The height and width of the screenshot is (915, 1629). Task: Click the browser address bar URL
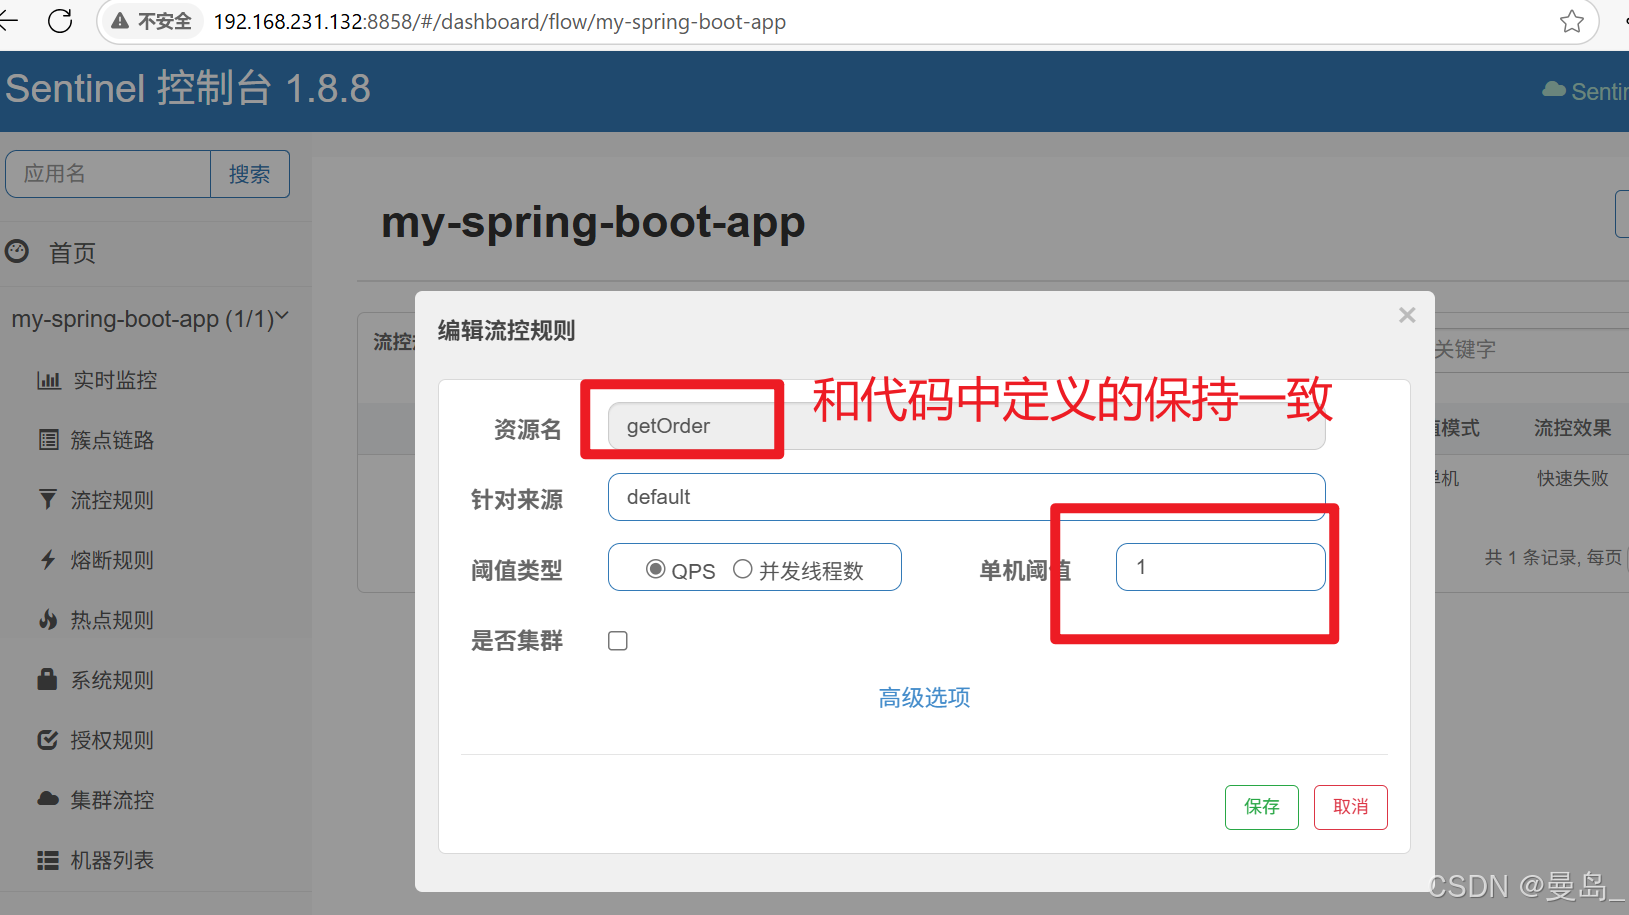point(500,22)
